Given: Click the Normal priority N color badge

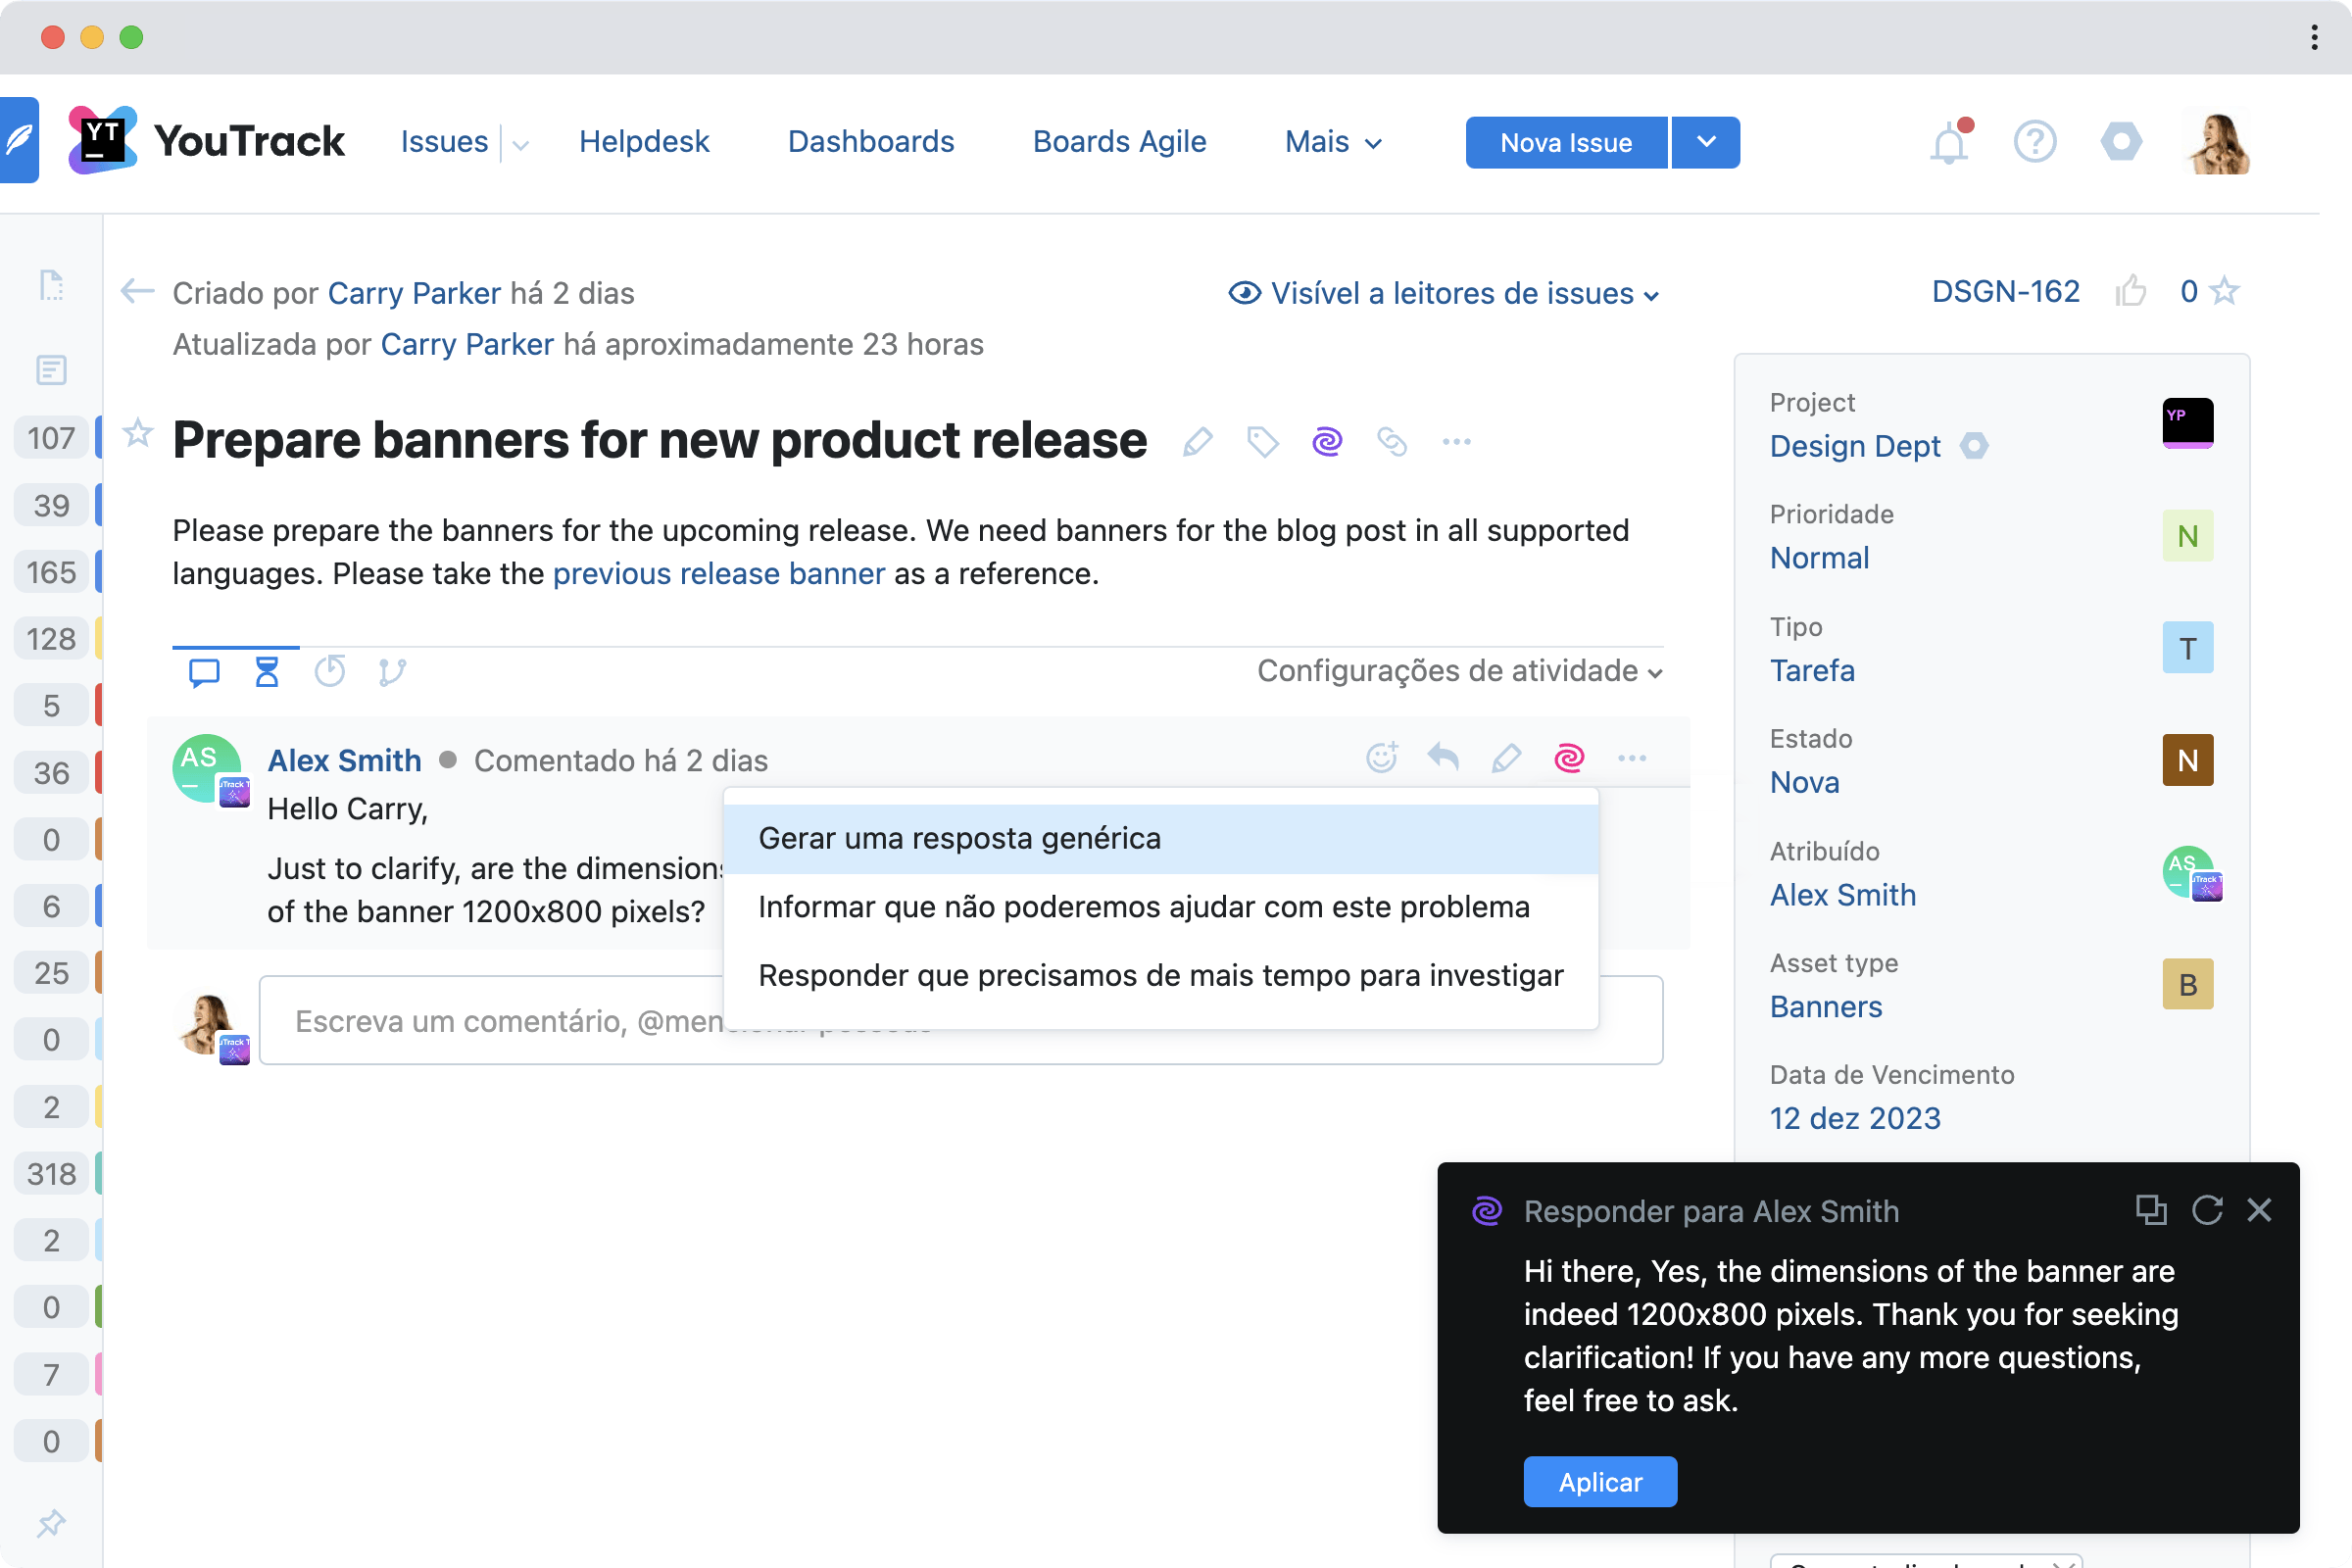Looking at the screenshot, I should (2187, 536).
